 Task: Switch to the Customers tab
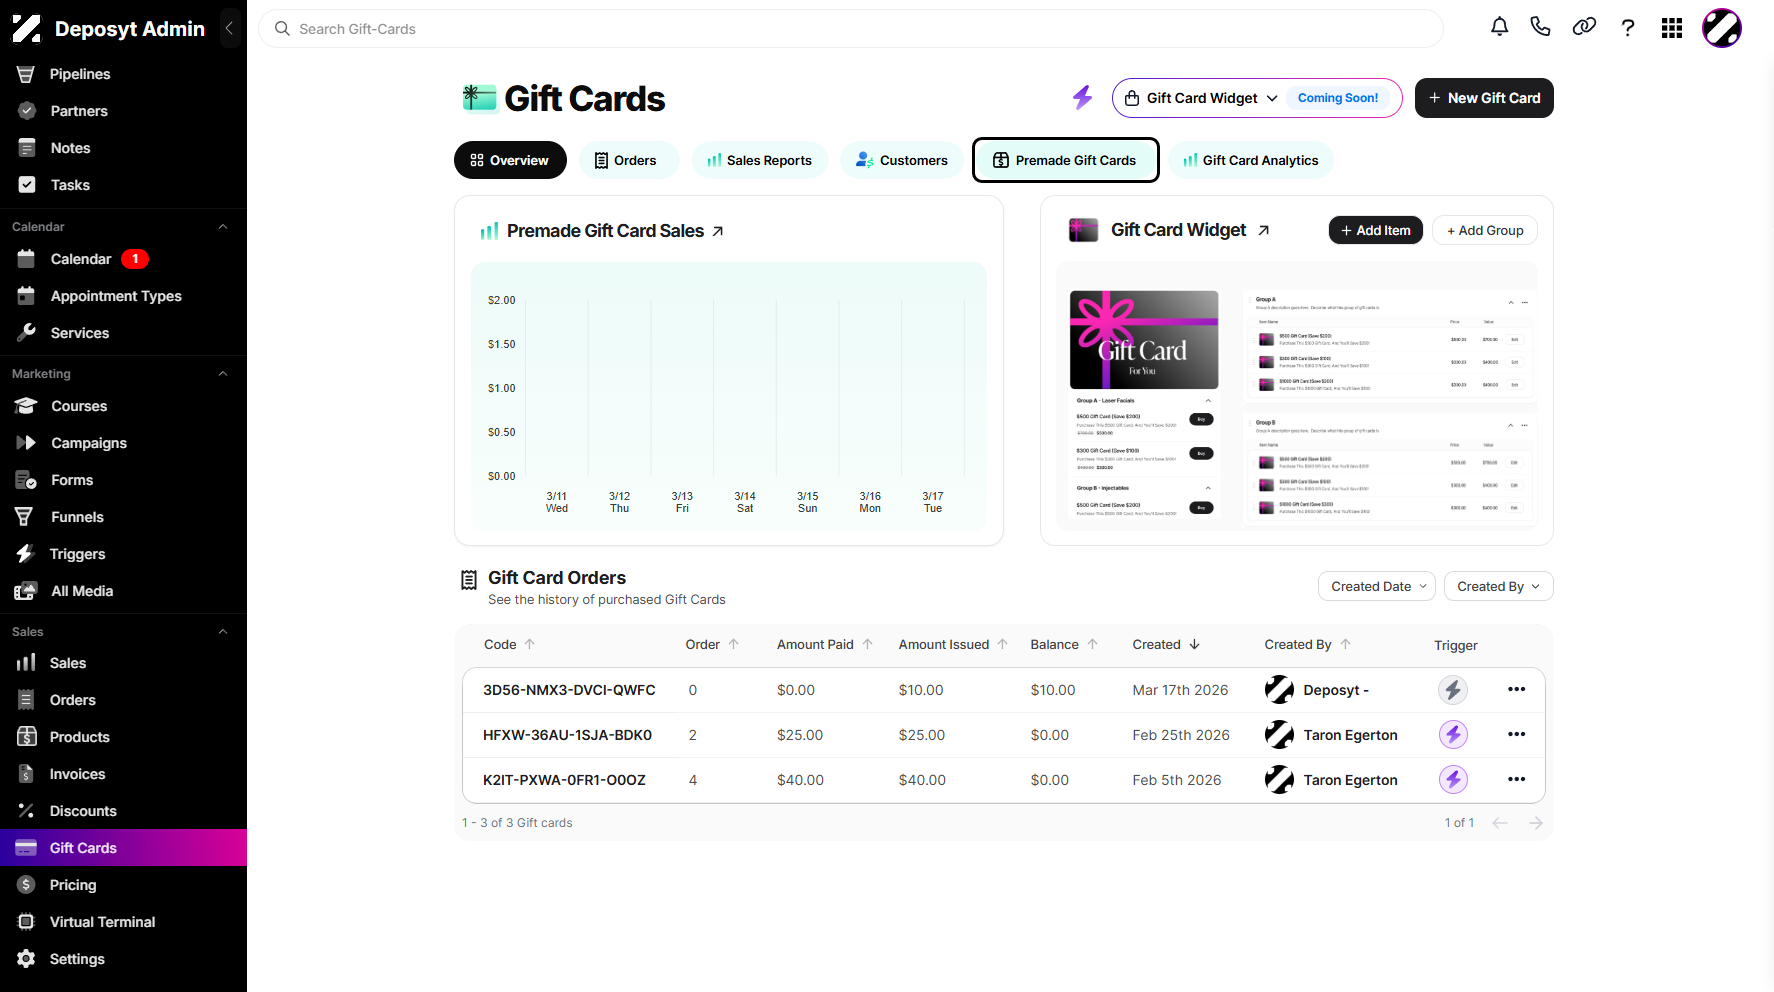(x=901, y=160)
